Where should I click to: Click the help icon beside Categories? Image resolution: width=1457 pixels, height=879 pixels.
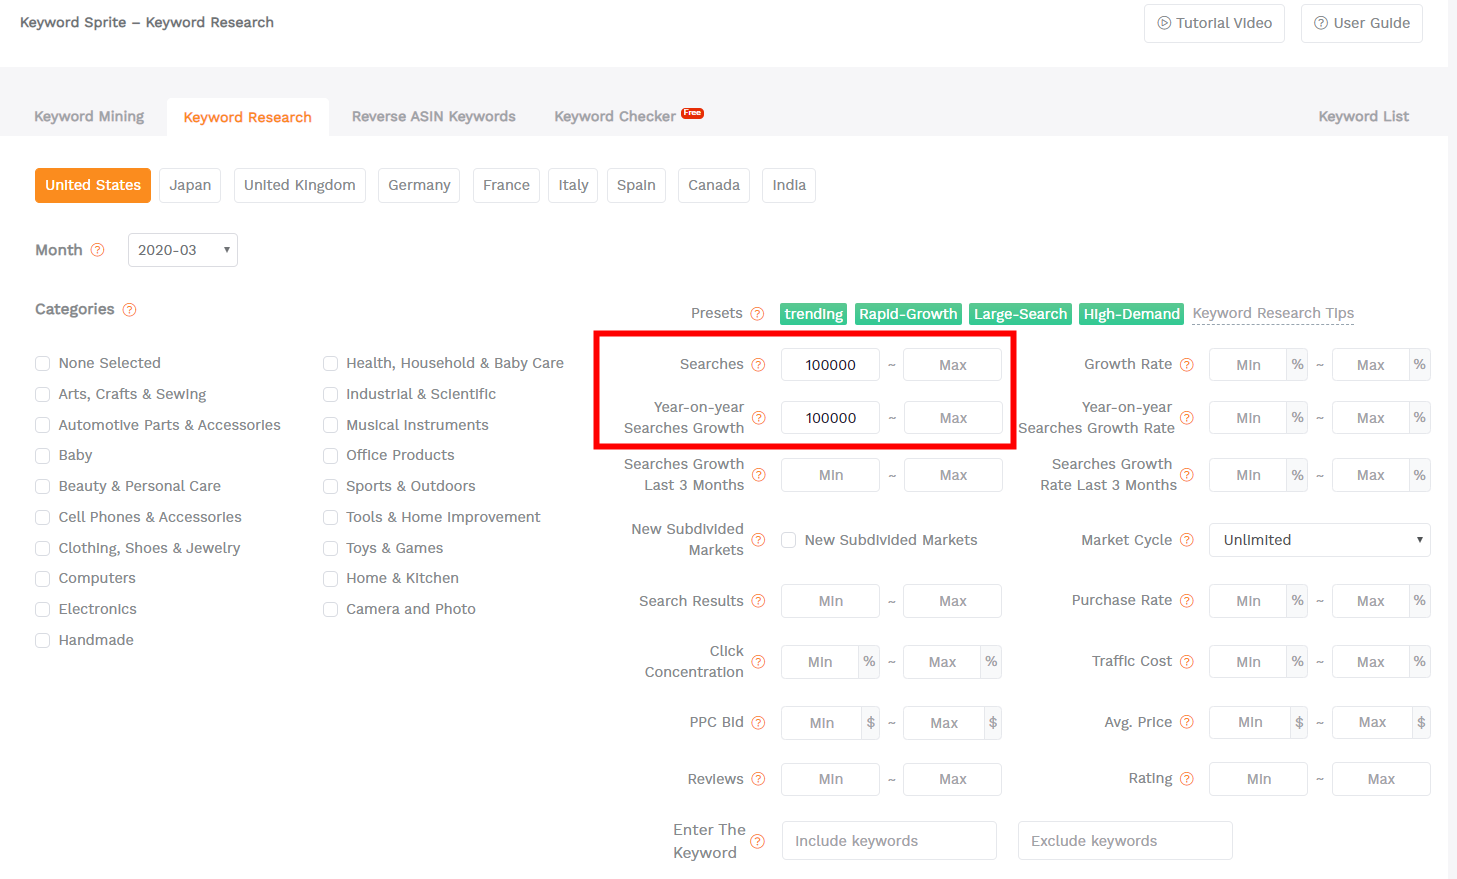(129, 310)
